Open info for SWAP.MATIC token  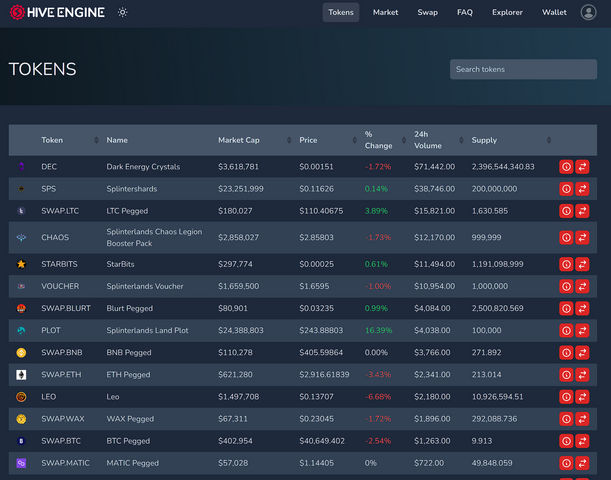[x=566, y=463]
